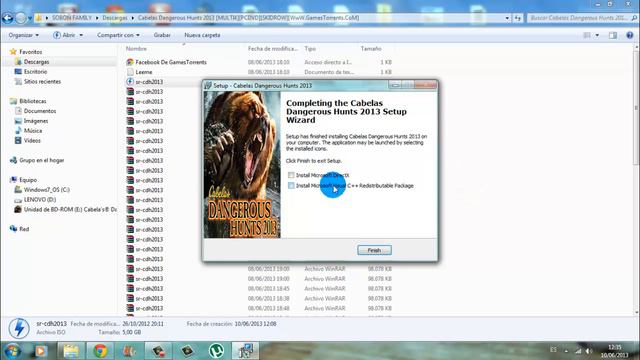Select the Leeme text document
Viewport: 640px width, 360px height.
click(x=144, y=72)
